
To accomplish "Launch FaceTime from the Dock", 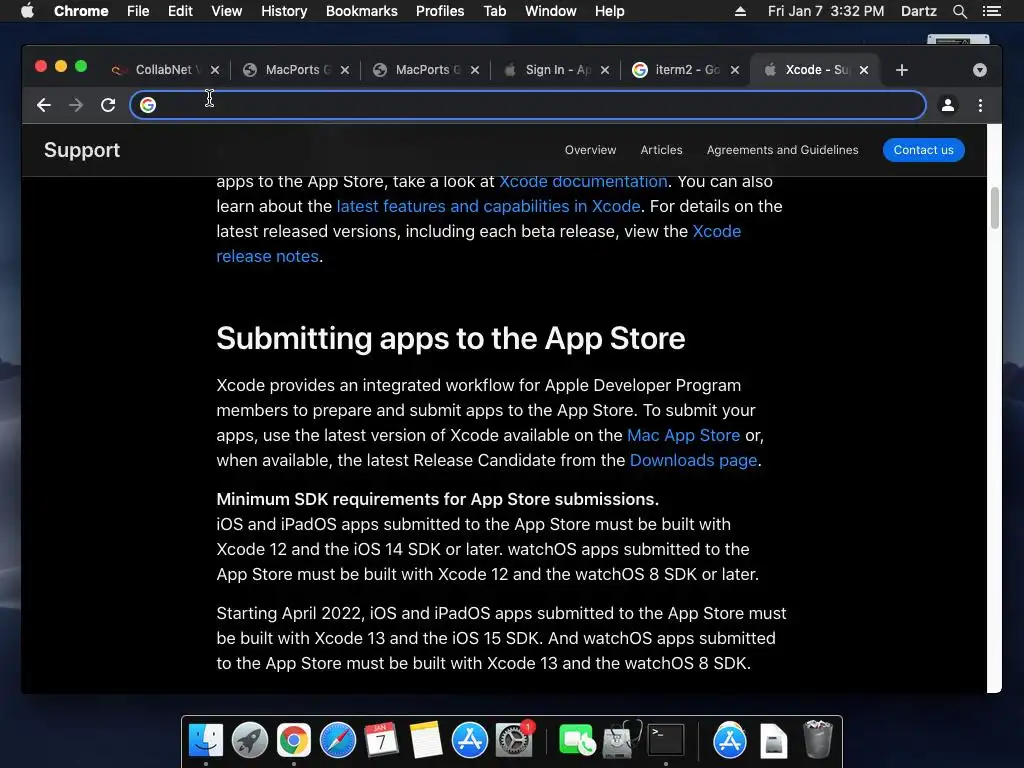I will (577, 740).
